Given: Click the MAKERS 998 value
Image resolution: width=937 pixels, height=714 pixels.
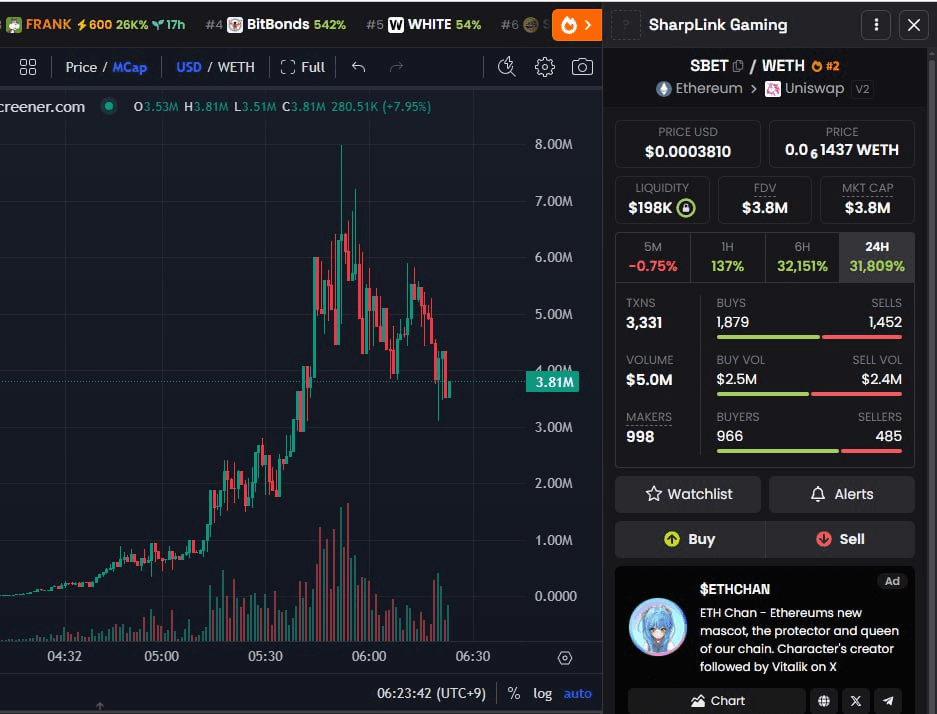Looking at the screenshot, I should [x=640, y=437].
